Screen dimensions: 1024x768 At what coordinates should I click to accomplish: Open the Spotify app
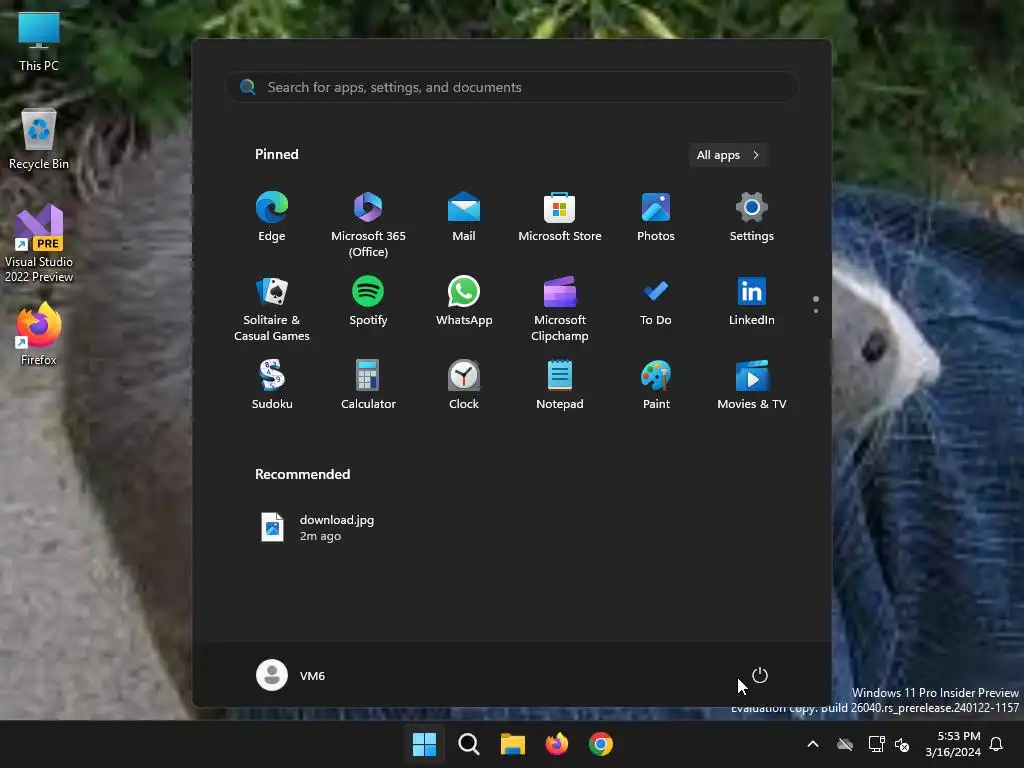point(368,301)
